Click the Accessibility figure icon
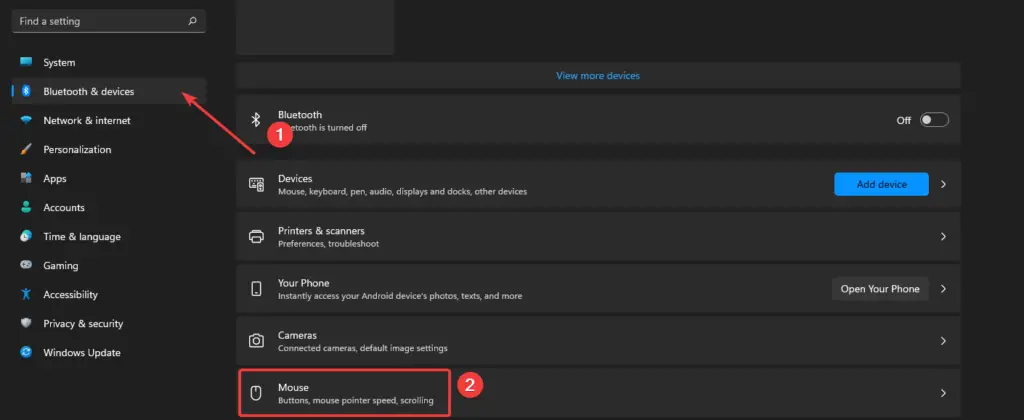 [26, 295]
